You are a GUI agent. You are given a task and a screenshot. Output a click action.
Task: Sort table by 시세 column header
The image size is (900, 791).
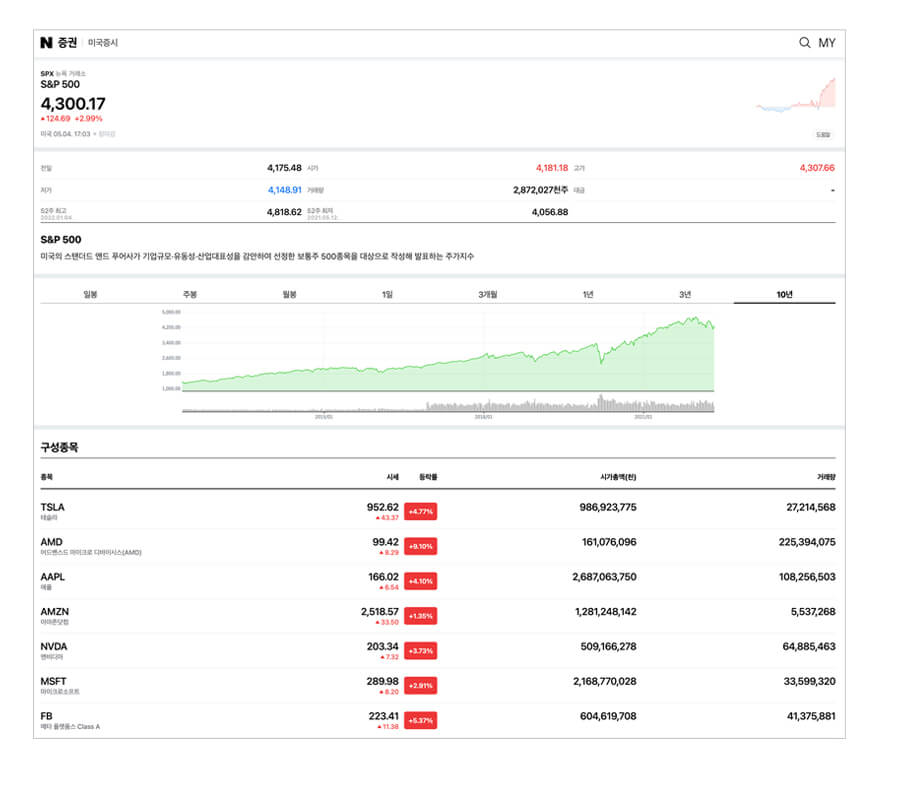[x=393, y=477]
